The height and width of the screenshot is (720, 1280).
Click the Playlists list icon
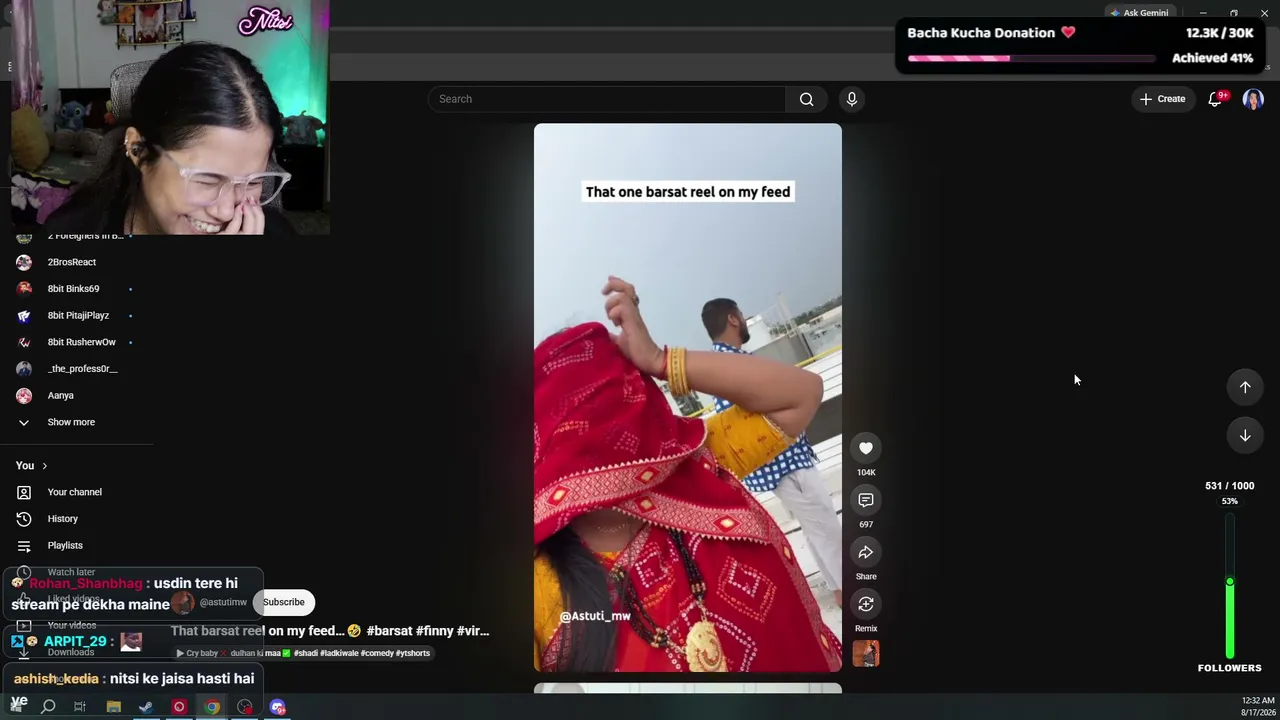pos(24,545)
